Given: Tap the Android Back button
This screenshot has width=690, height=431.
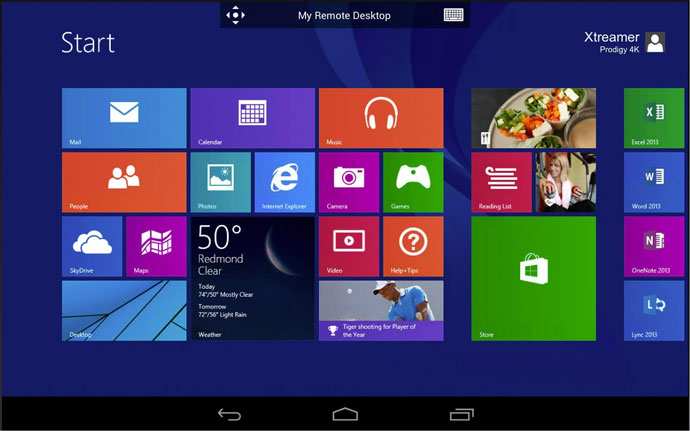Looking at the screenshot, I should point(229,414).
